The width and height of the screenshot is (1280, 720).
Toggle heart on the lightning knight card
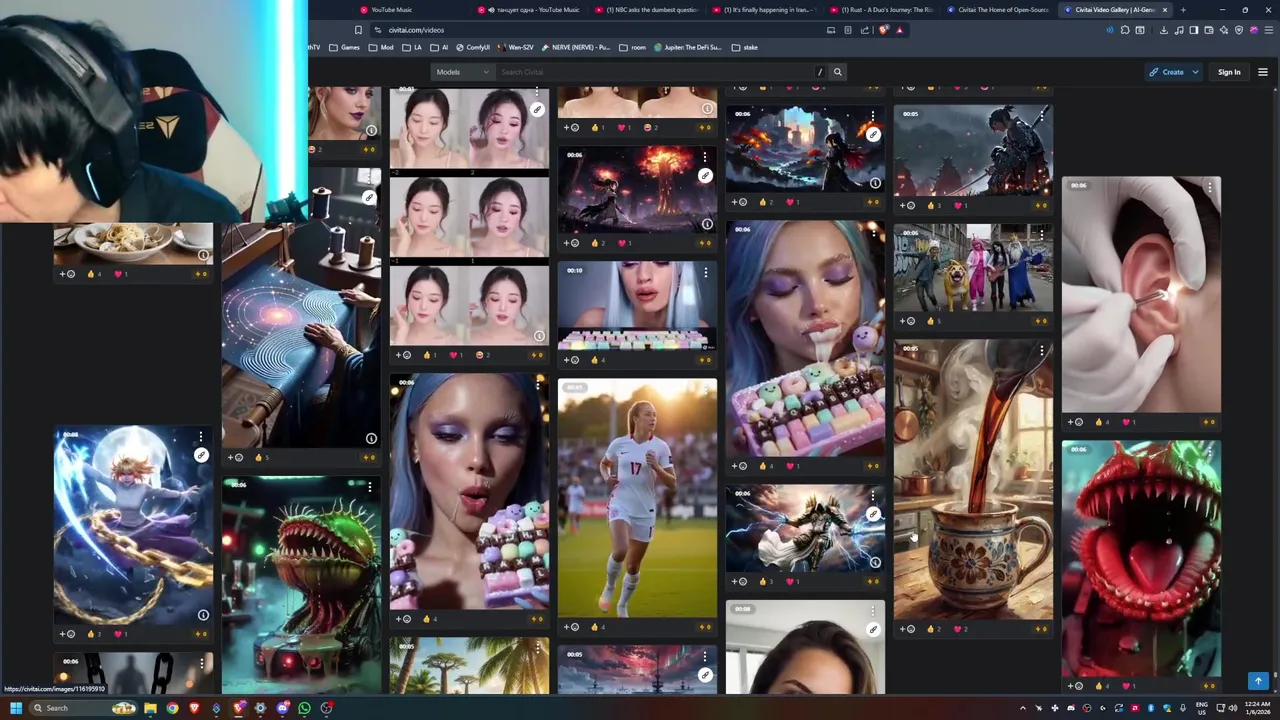(792, 581)
